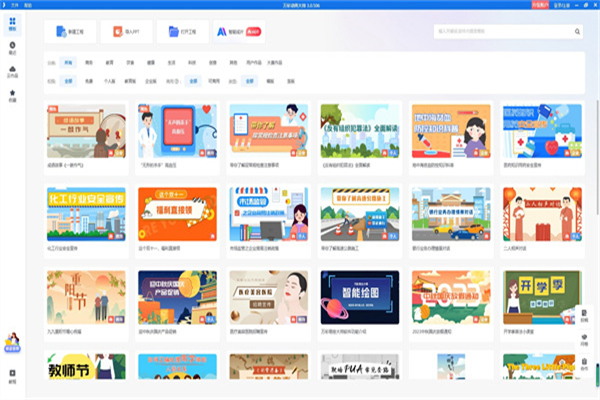Open the star favorites sidebar icon
The image size is (600, 400).
click(x=12, y=97)
